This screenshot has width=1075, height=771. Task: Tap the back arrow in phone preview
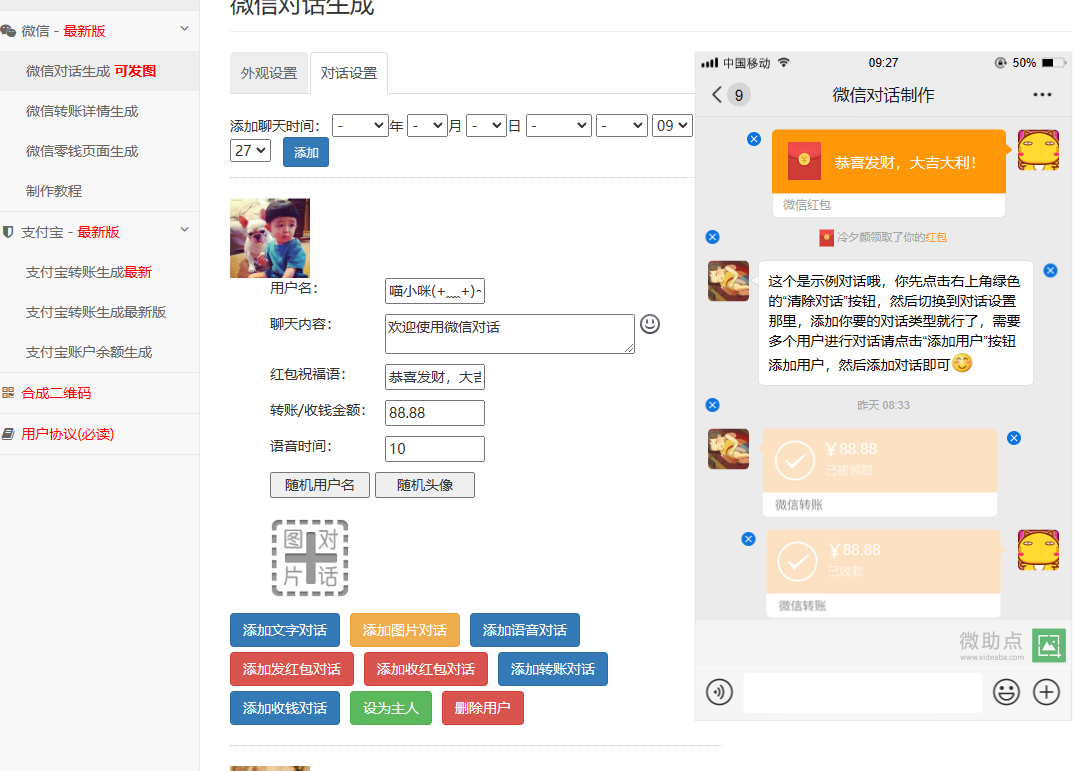click(x=717, y=95)
